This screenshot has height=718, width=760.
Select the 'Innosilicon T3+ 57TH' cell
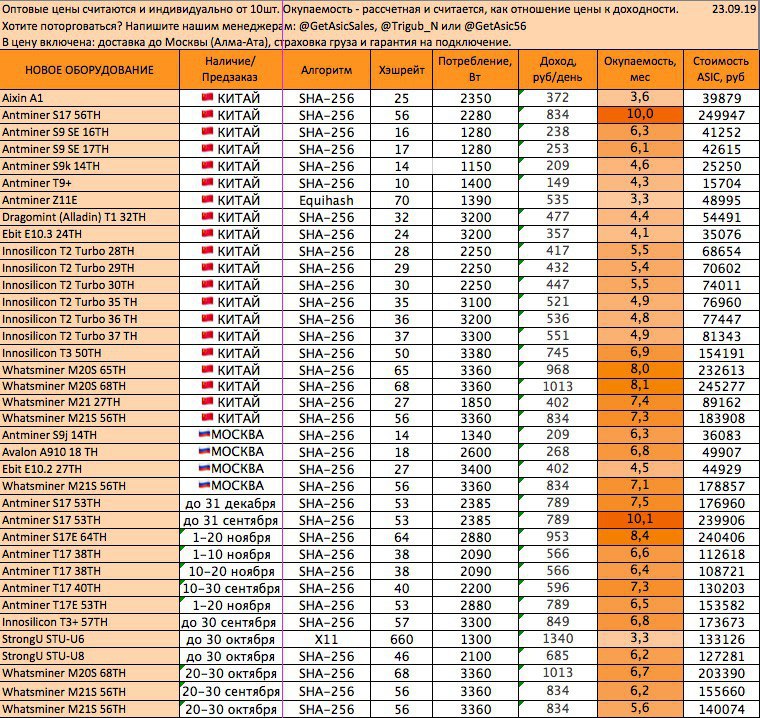point(90,622)
